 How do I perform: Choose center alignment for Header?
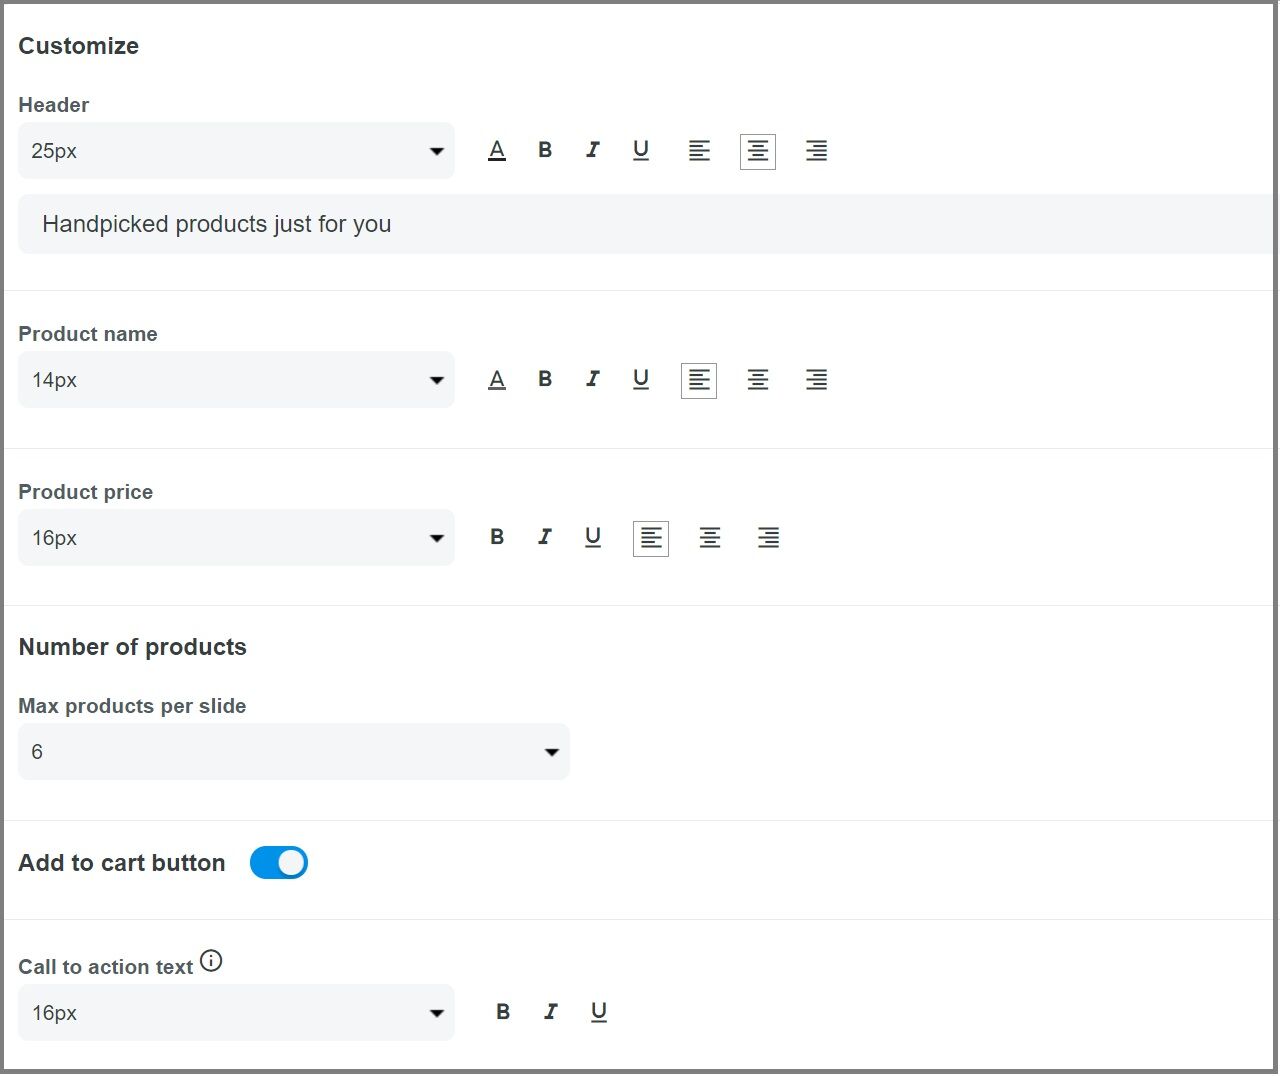[758, 152]
